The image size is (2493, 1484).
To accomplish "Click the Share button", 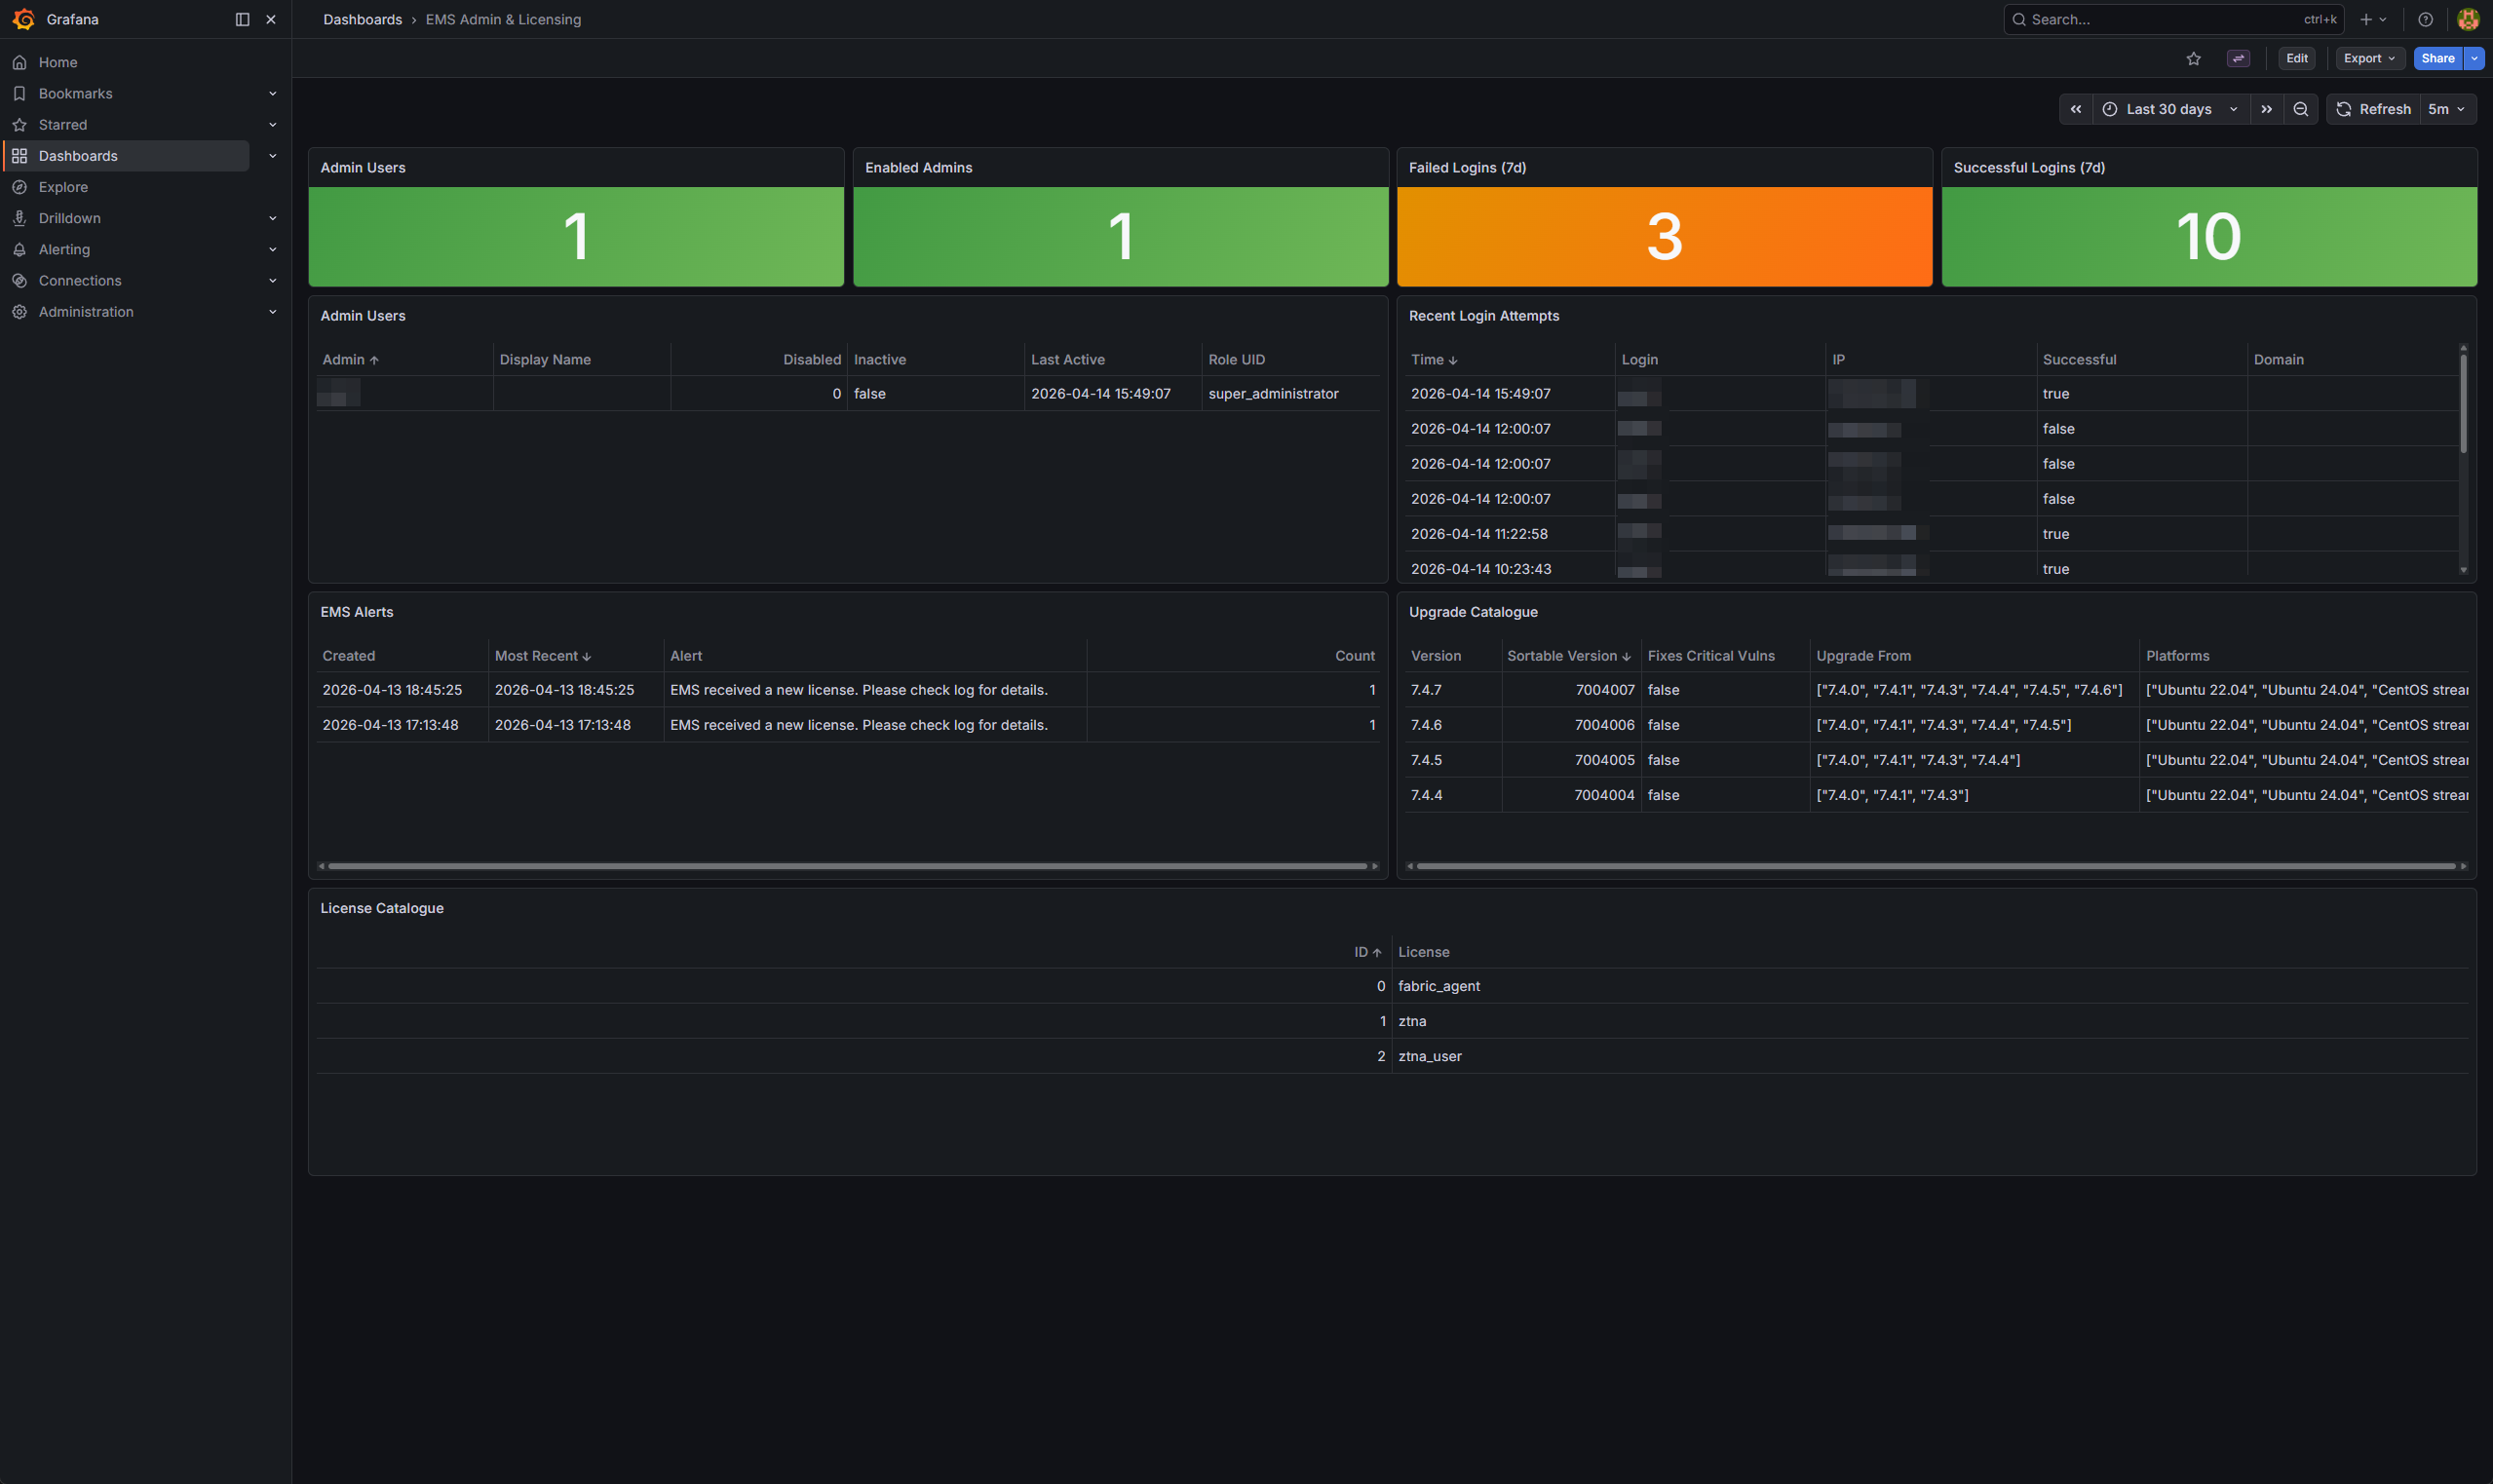I will point(2437,58).
